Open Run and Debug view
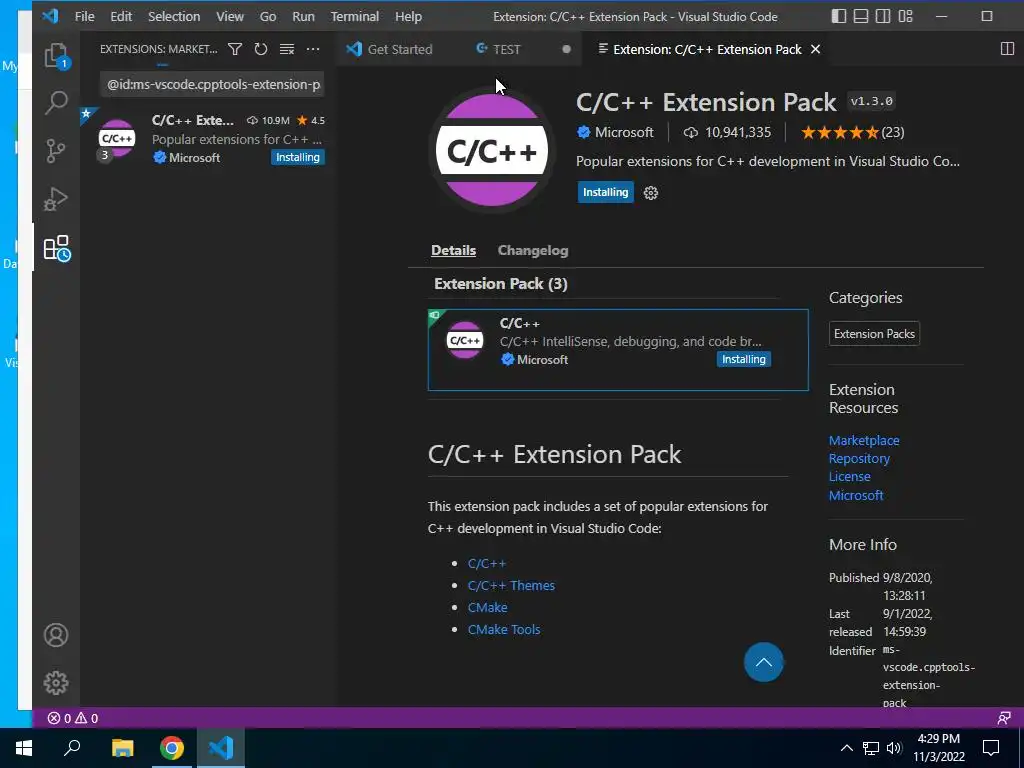1024x768 pixels. click(x=56, y=199)
